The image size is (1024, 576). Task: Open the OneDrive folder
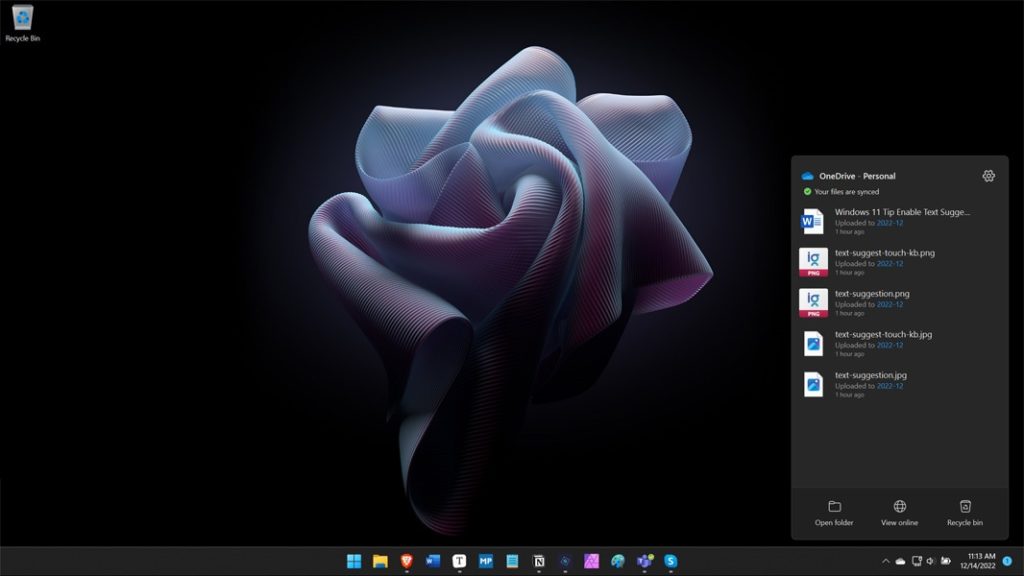tap(834, 513)
